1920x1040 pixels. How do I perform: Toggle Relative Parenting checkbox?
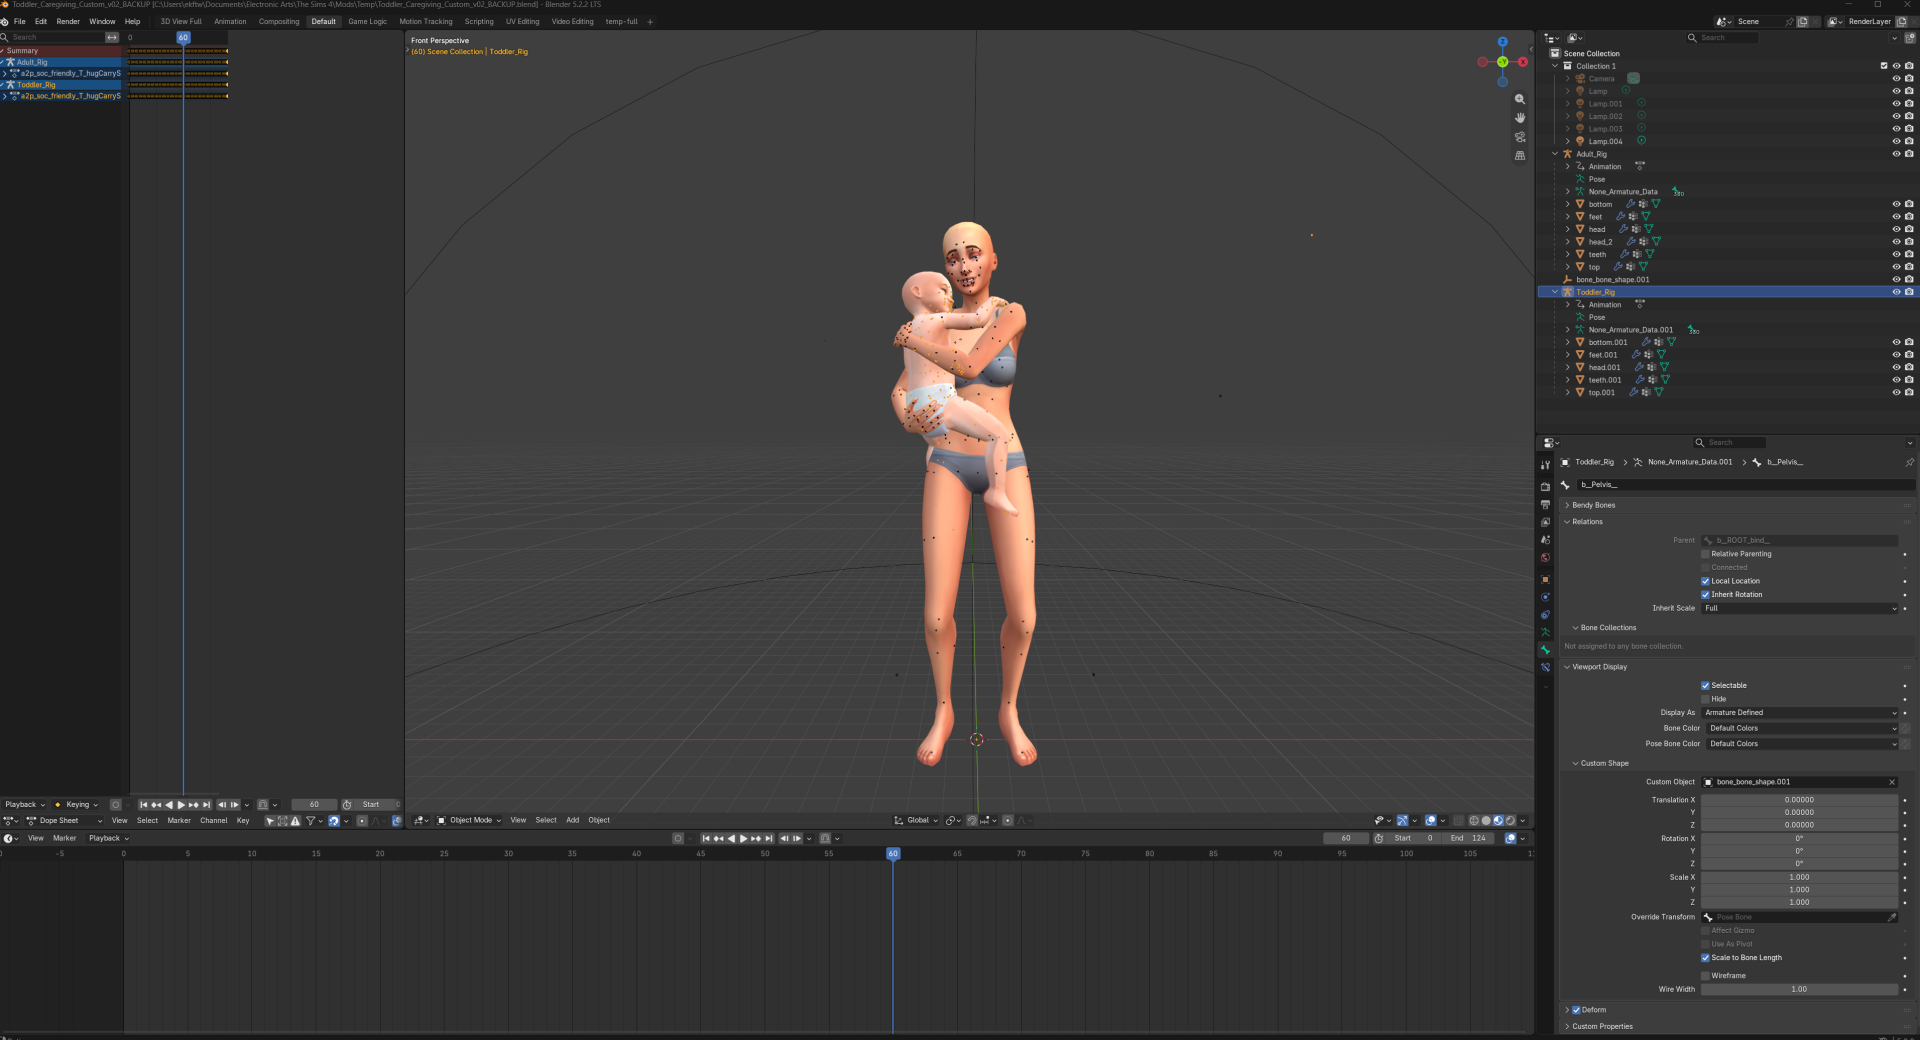pos(1706,554)
